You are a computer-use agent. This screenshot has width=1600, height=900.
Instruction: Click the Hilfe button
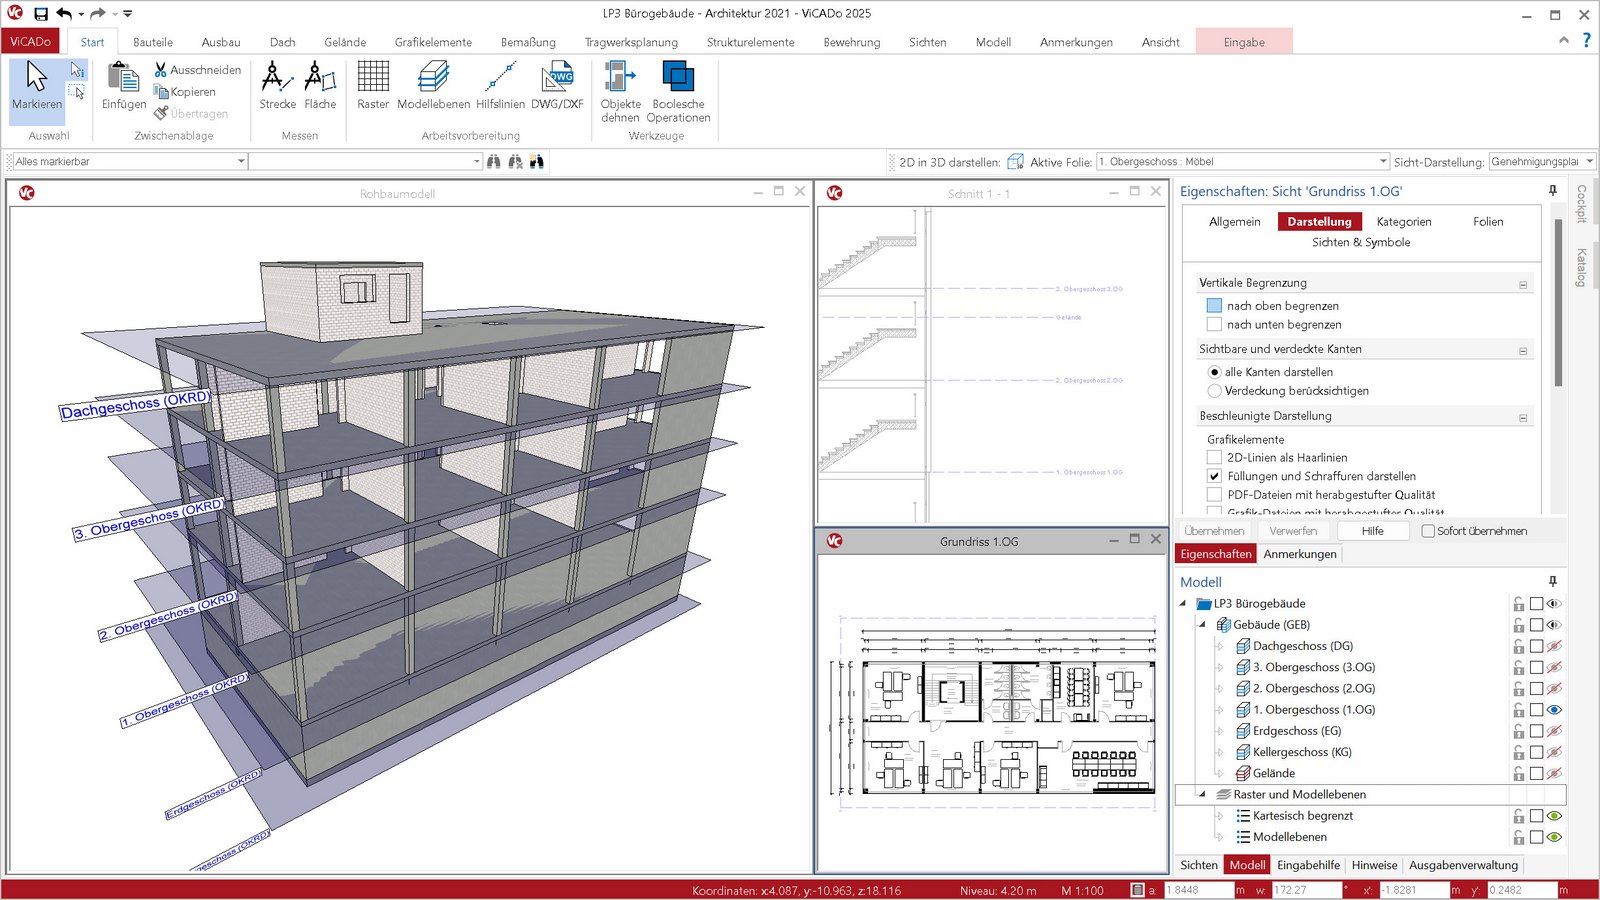[1372, 531]
